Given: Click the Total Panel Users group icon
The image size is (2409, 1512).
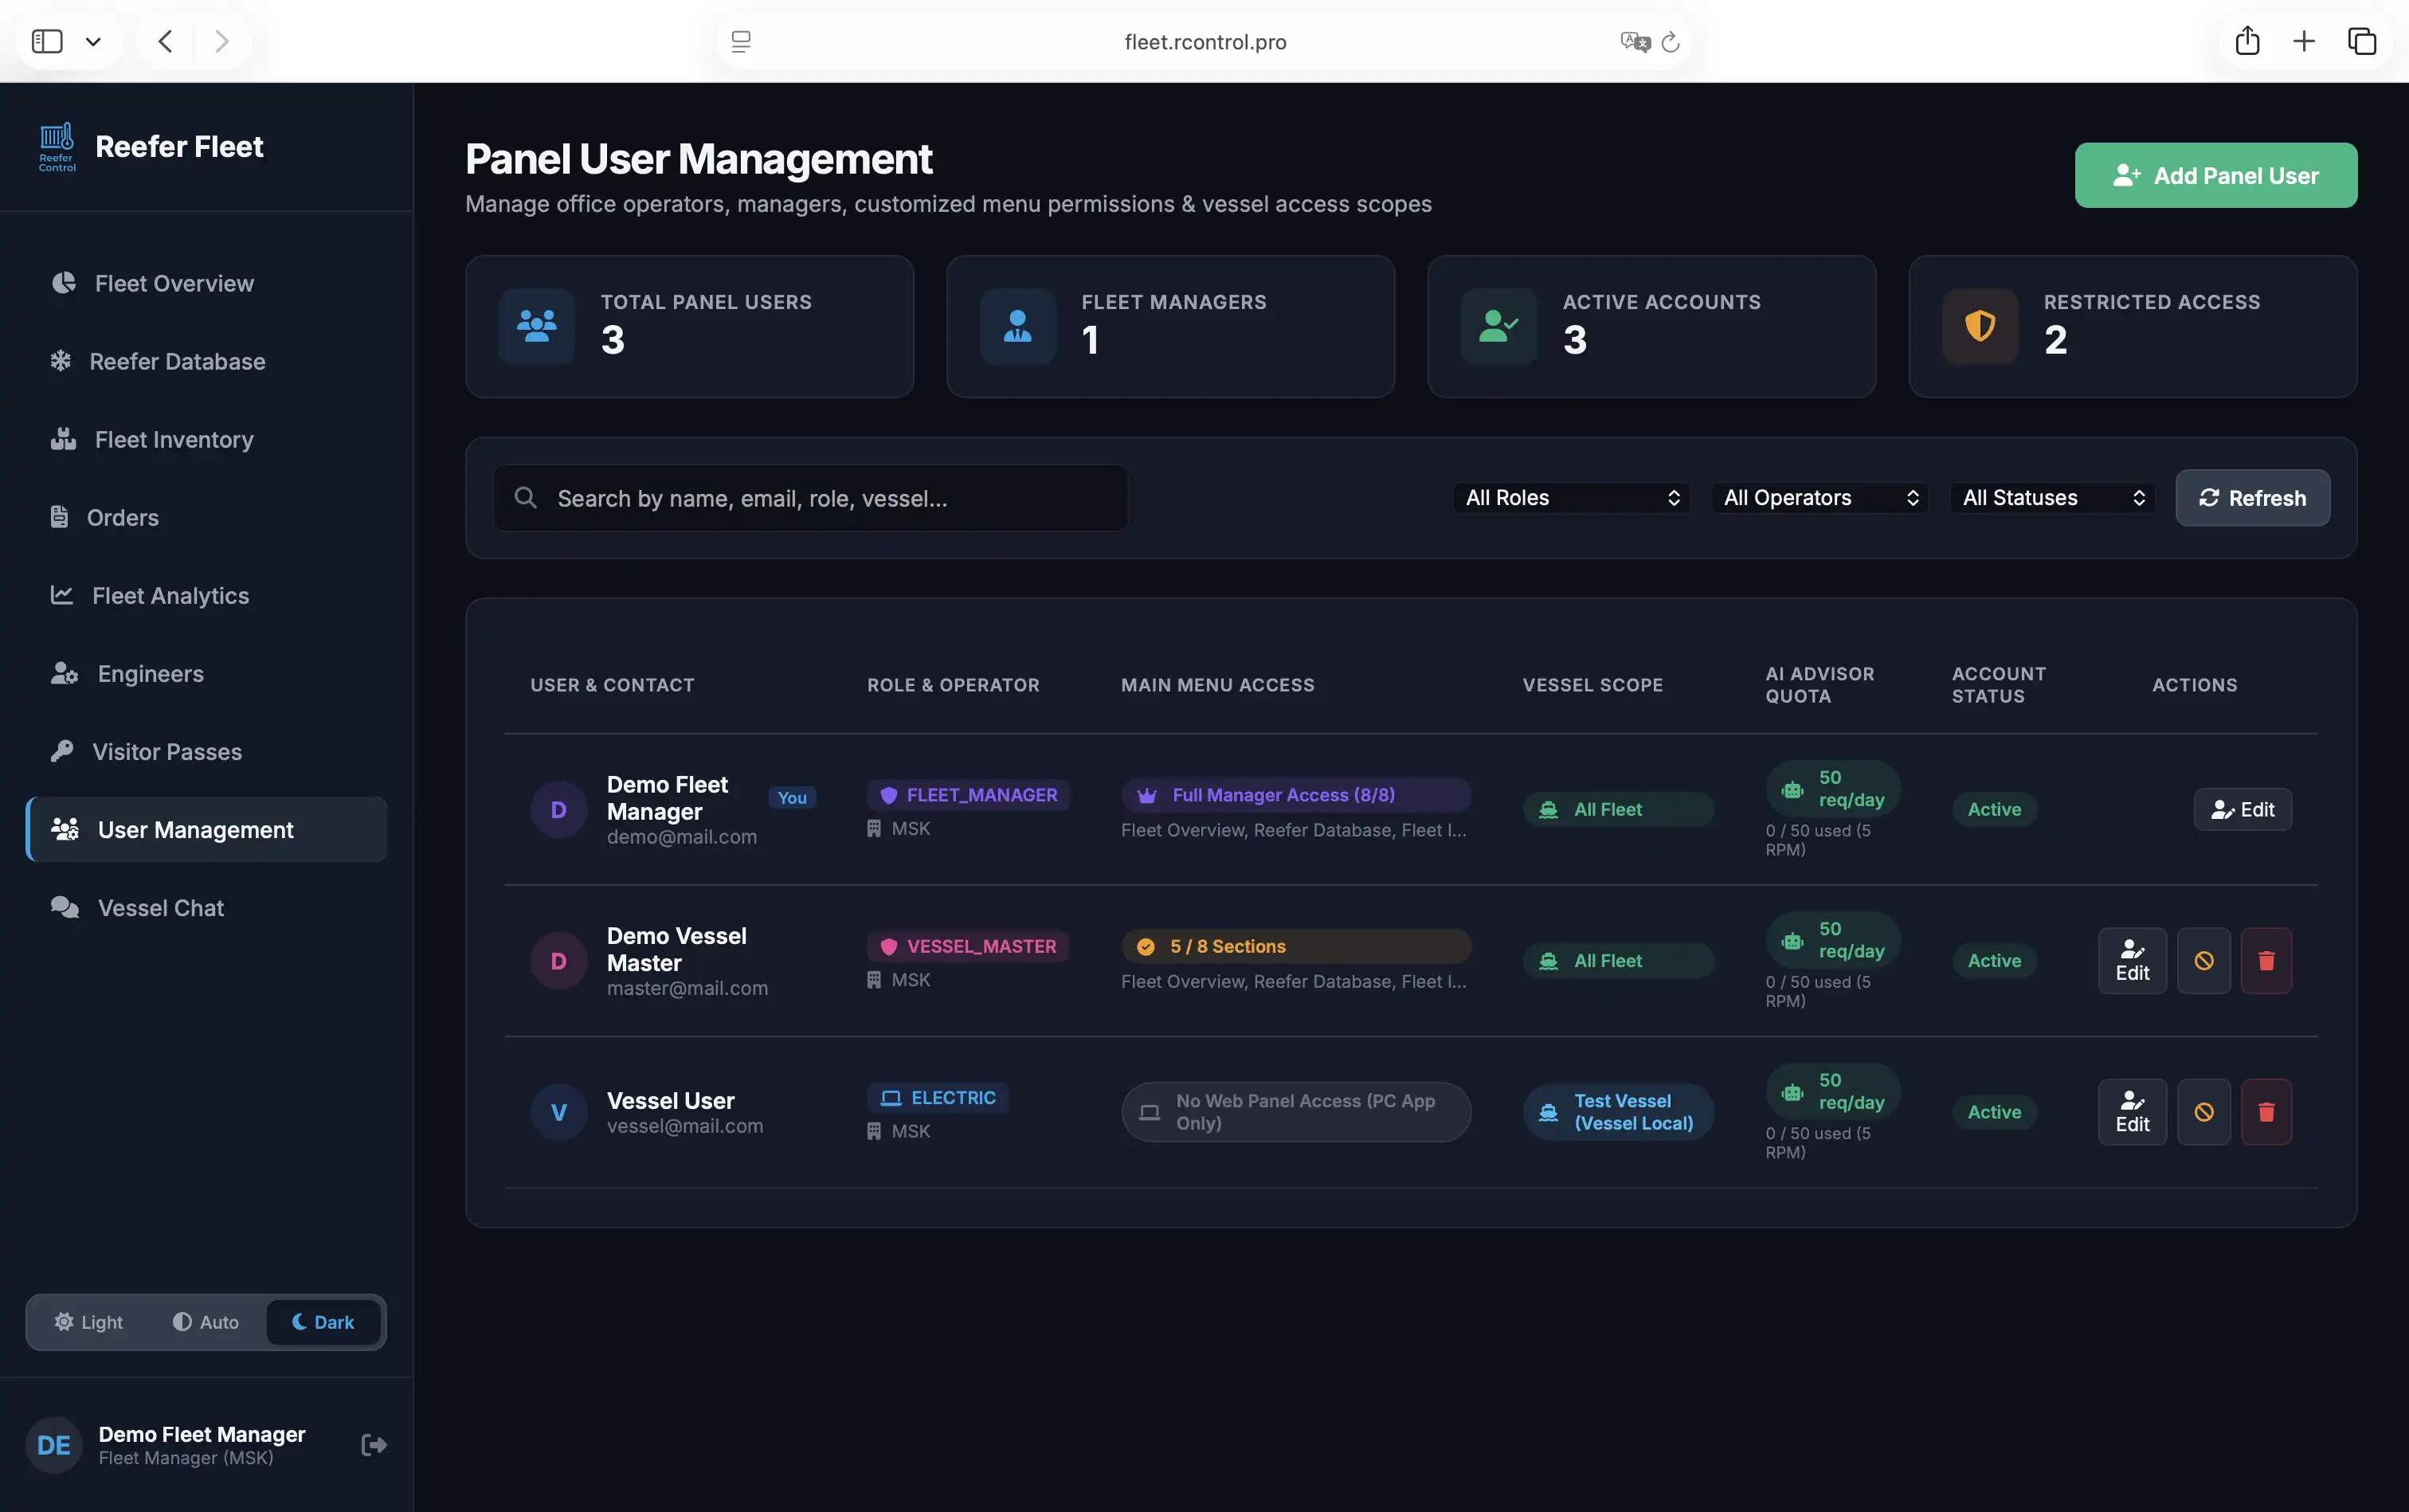Looking at the screenshot, I should tap(537, 326).
